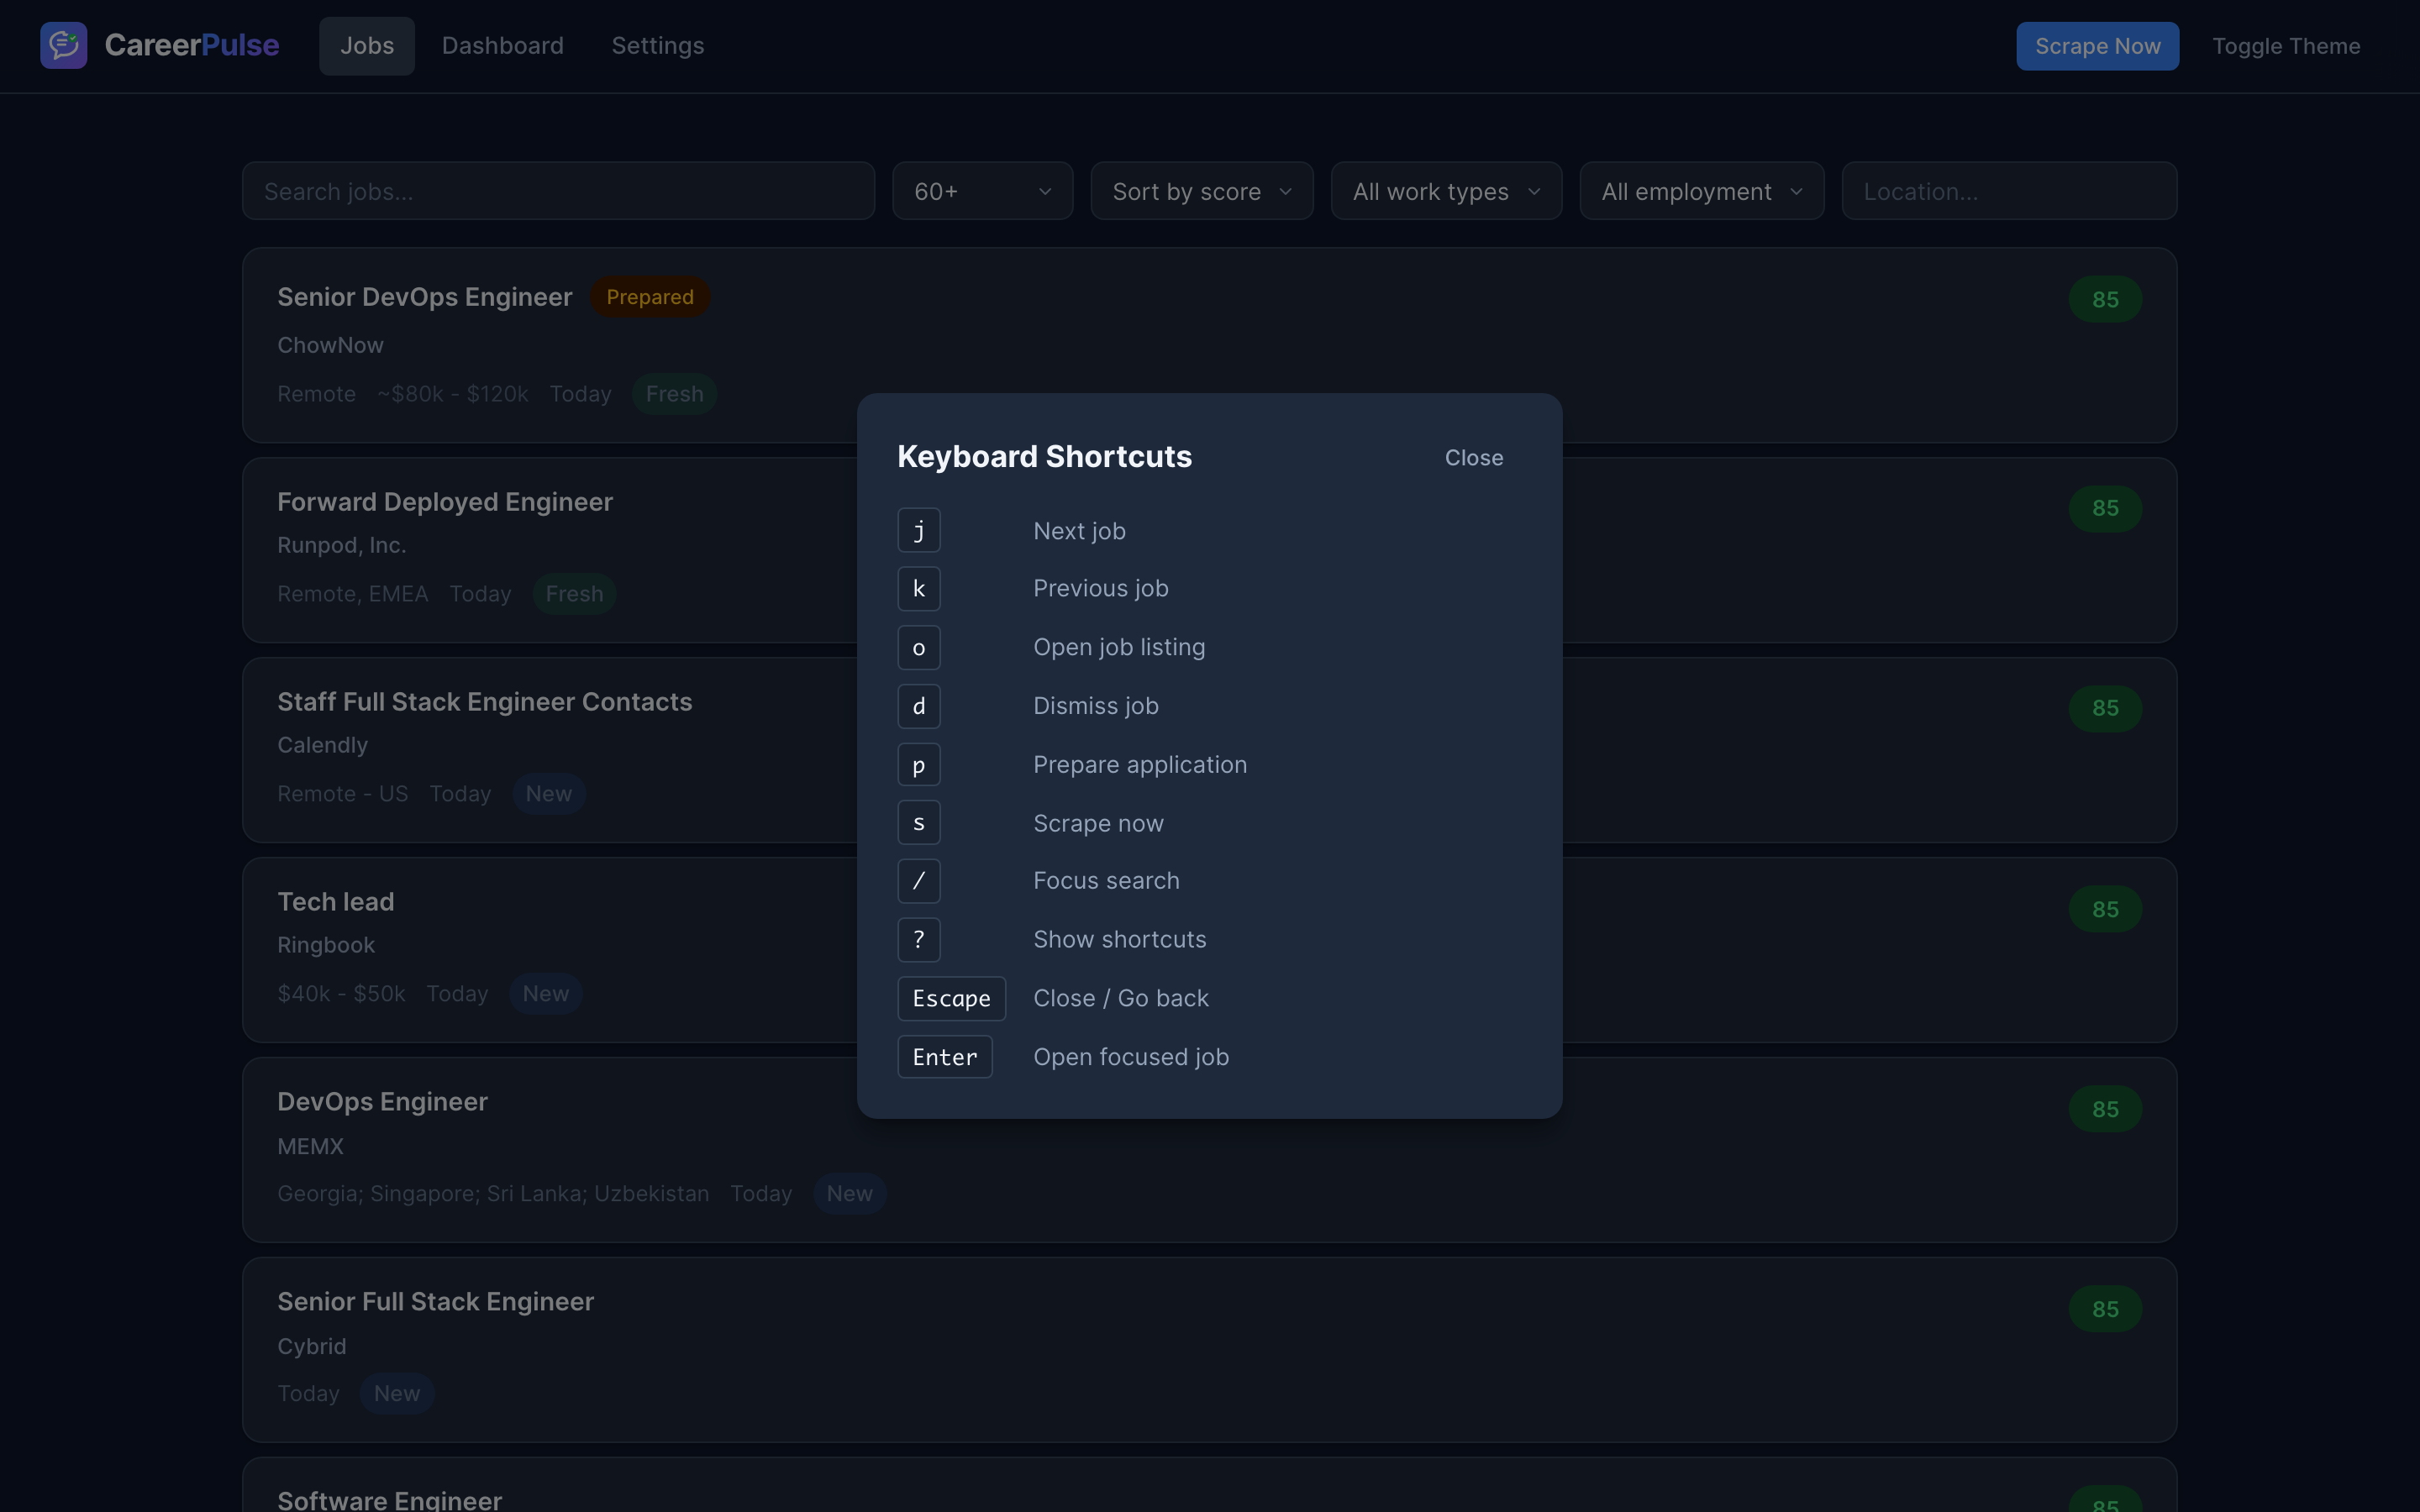The height and width of the screenshot is (1512, 2420).
Task: Select the score 85 badge on ChowNow job
Action: (x=2104, y=298)
